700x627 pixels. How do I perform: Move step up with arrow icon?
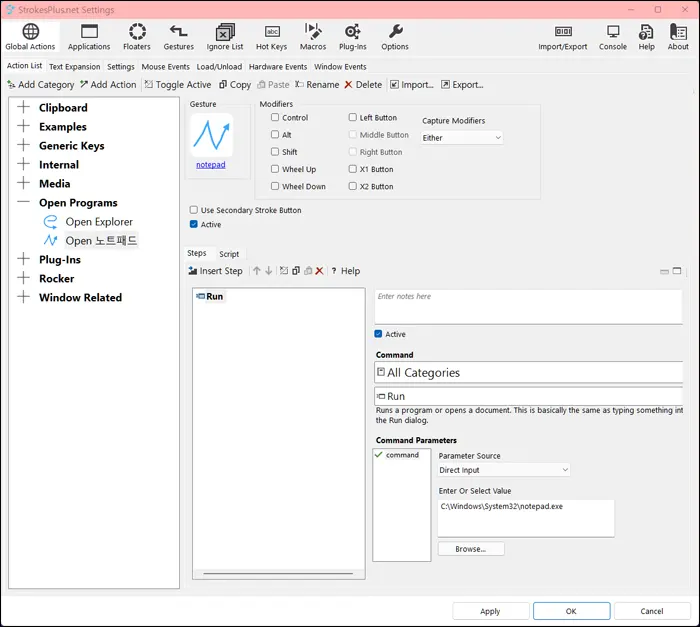257,271
